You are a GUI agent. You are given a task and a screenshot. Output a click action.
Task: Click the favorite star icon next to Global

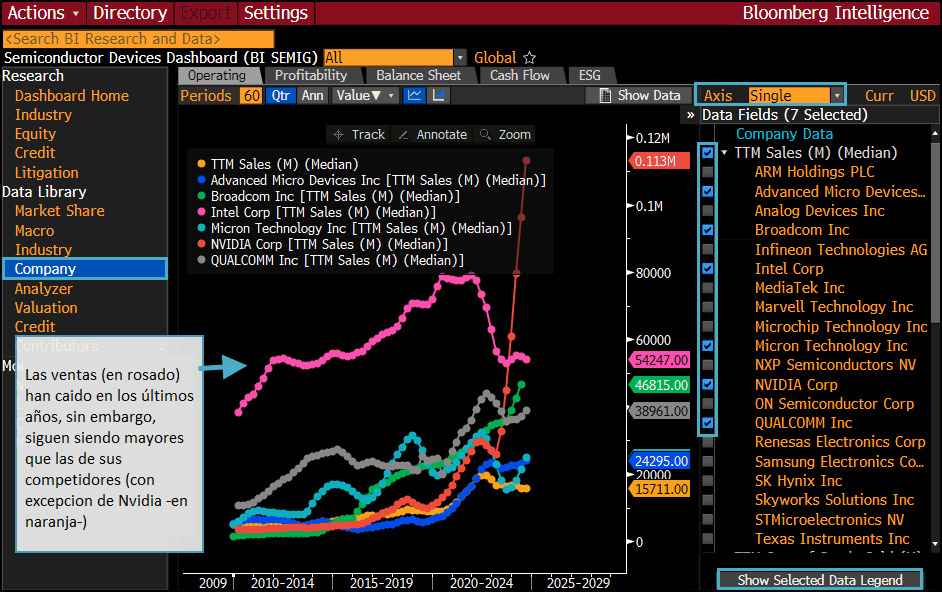point(529,58)
